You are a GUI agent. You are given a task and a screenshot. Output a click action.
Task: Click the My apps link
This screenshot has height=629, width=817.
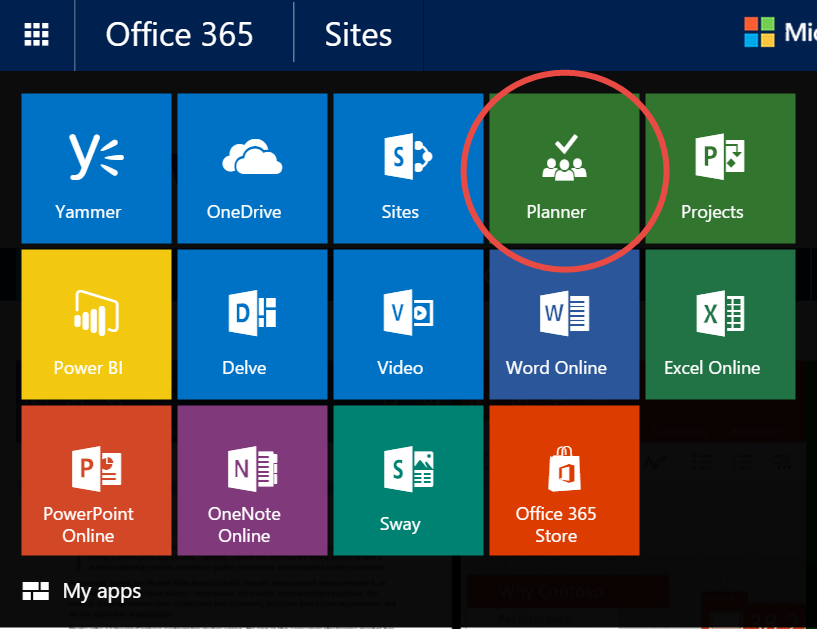tap(82, 591)
